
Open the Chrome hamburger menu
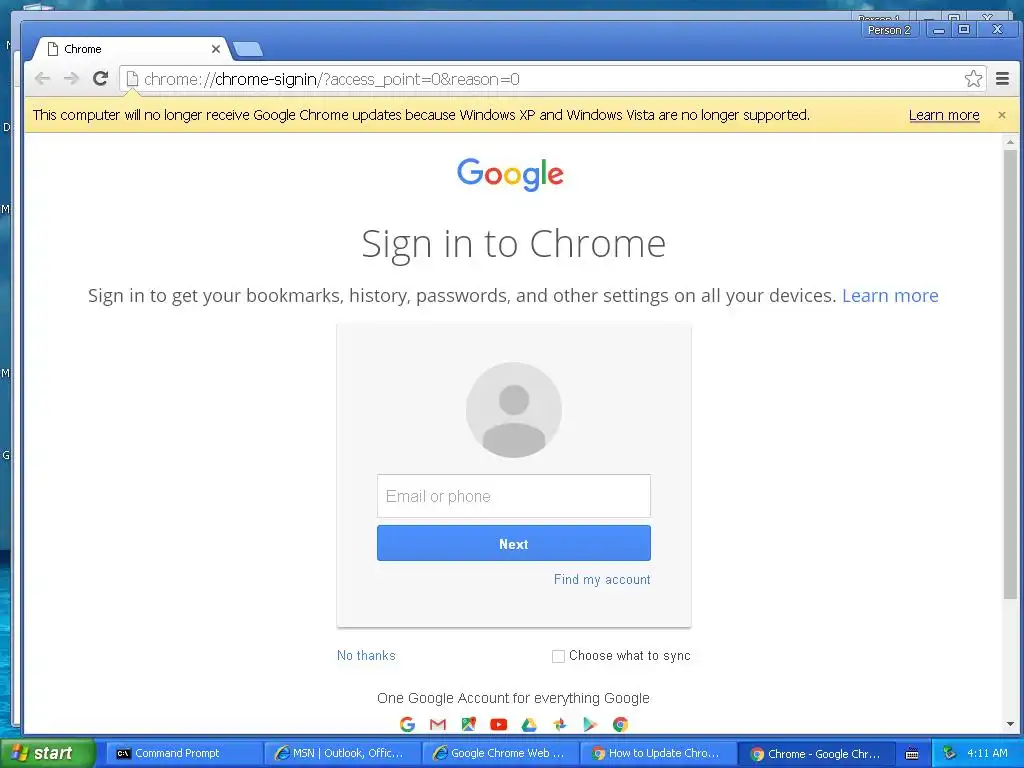click(1002, 79)
